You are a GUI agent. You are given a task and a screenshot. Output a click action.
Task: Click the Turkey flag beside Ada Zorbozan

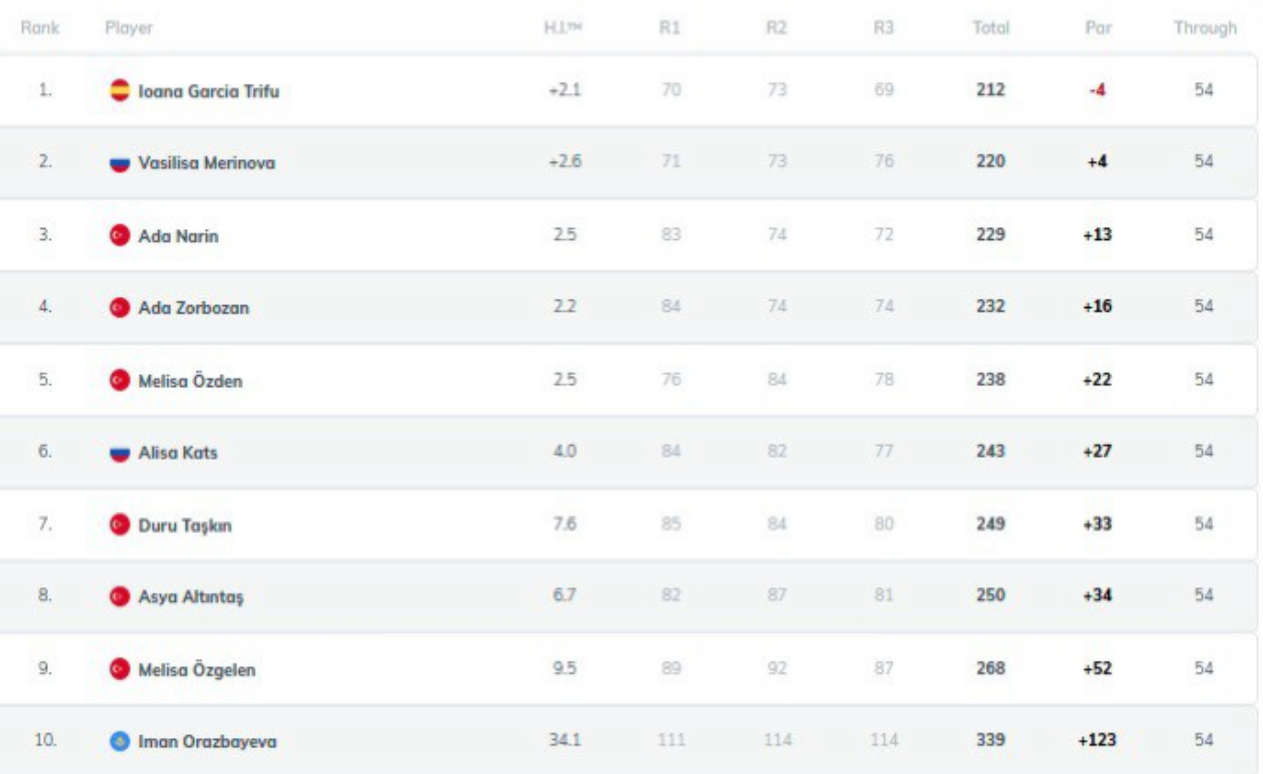pyautogui.click(x=119, y=308)
